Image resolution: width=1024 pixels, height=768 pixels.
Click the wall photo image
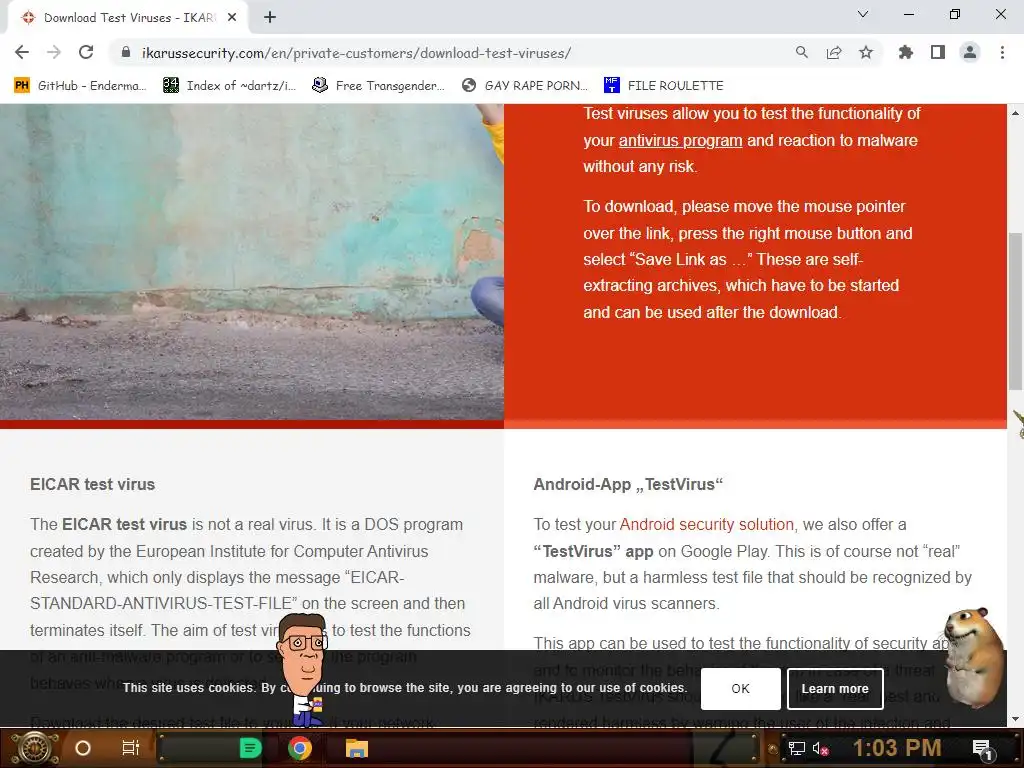[251, 261]
